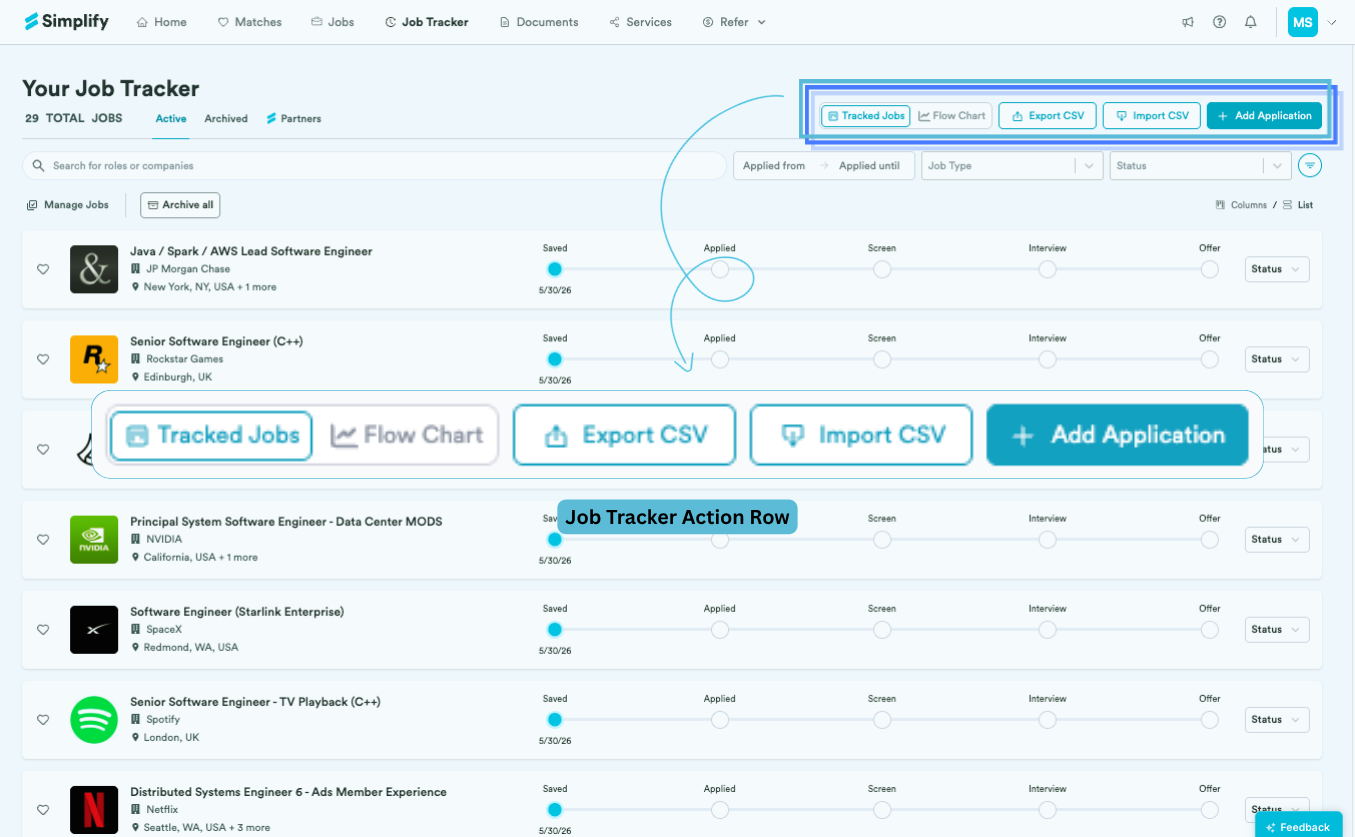Open Status dropdown for Spotify job
1355x837 pixels.
1277,719
